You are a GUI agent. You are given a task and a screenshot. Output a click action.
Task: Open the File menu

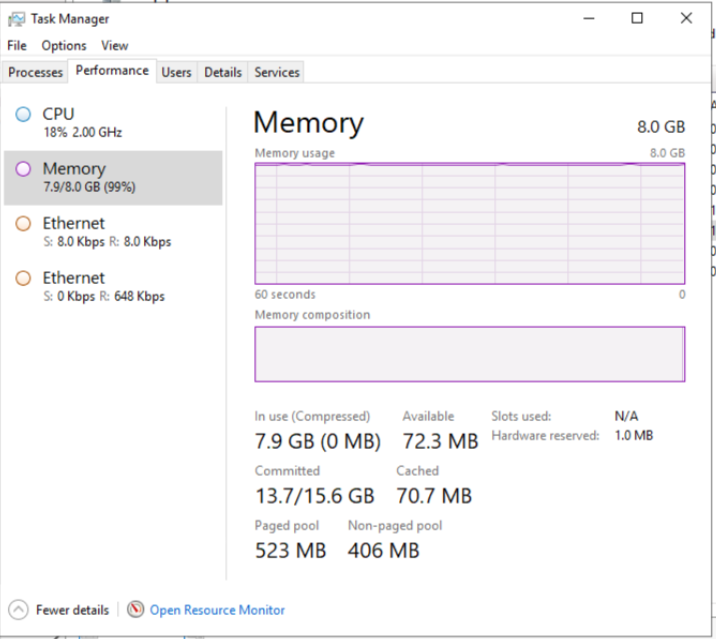(17, 46)
